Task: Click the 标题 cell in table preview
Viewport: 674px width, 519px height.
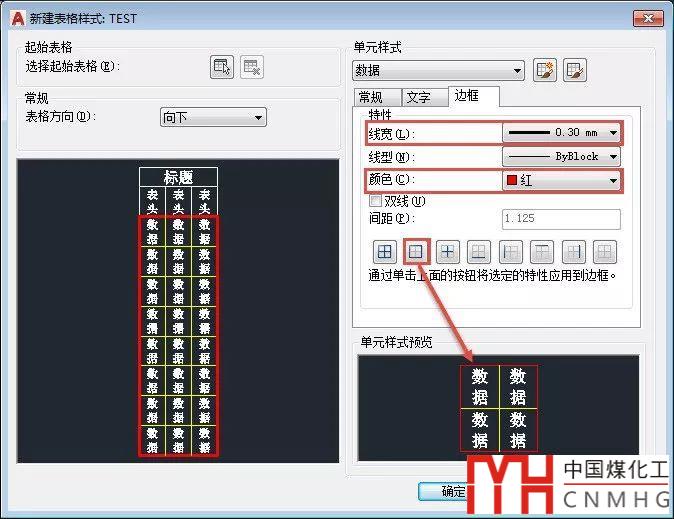Action: [x=178, y=177]
